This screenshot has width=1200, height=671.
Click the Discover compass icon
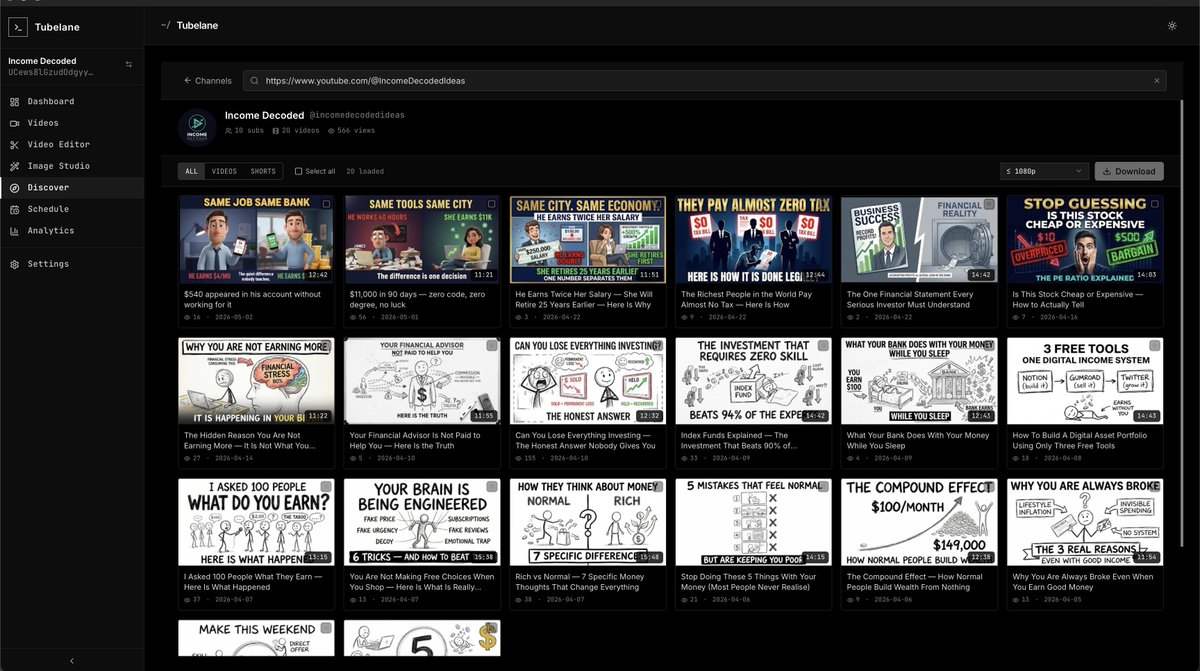click(x=15, y=188)
